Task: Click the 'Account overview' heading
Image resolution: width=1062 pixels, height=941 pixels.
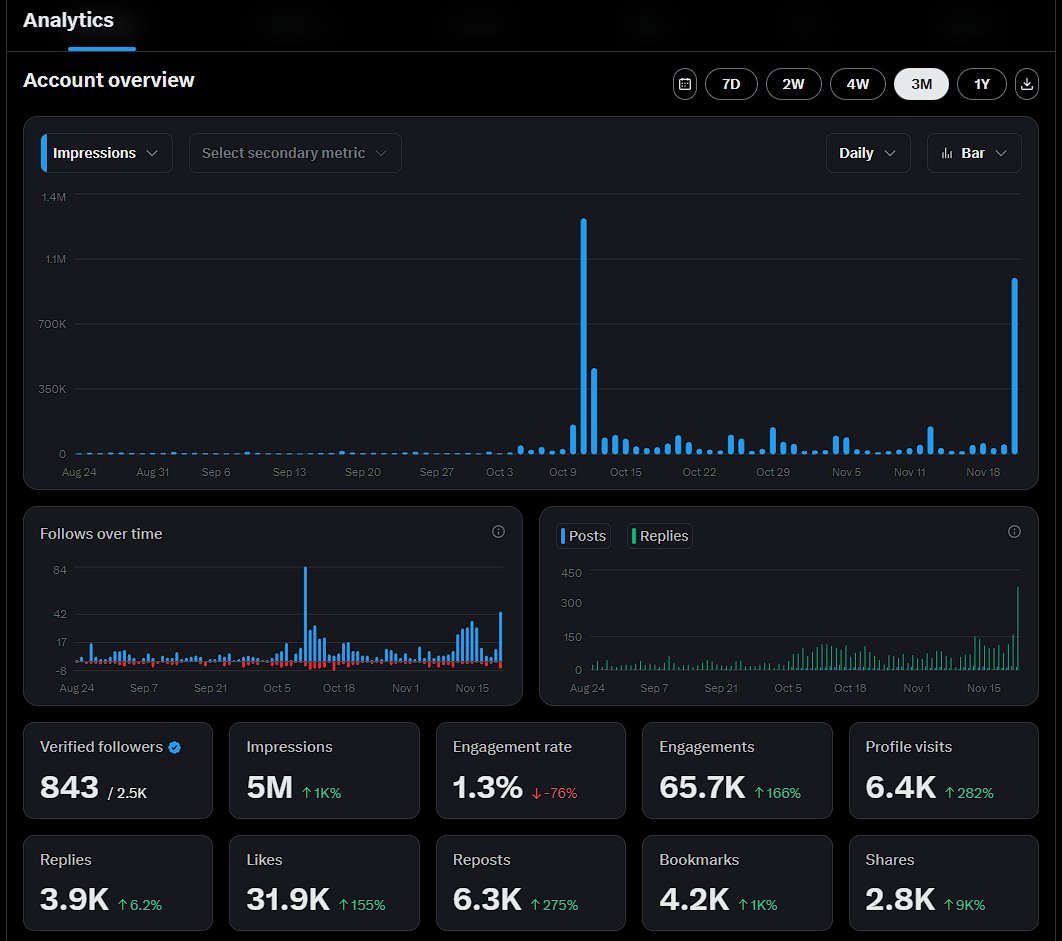Action: pyautogui.click(x=108, y=80)
